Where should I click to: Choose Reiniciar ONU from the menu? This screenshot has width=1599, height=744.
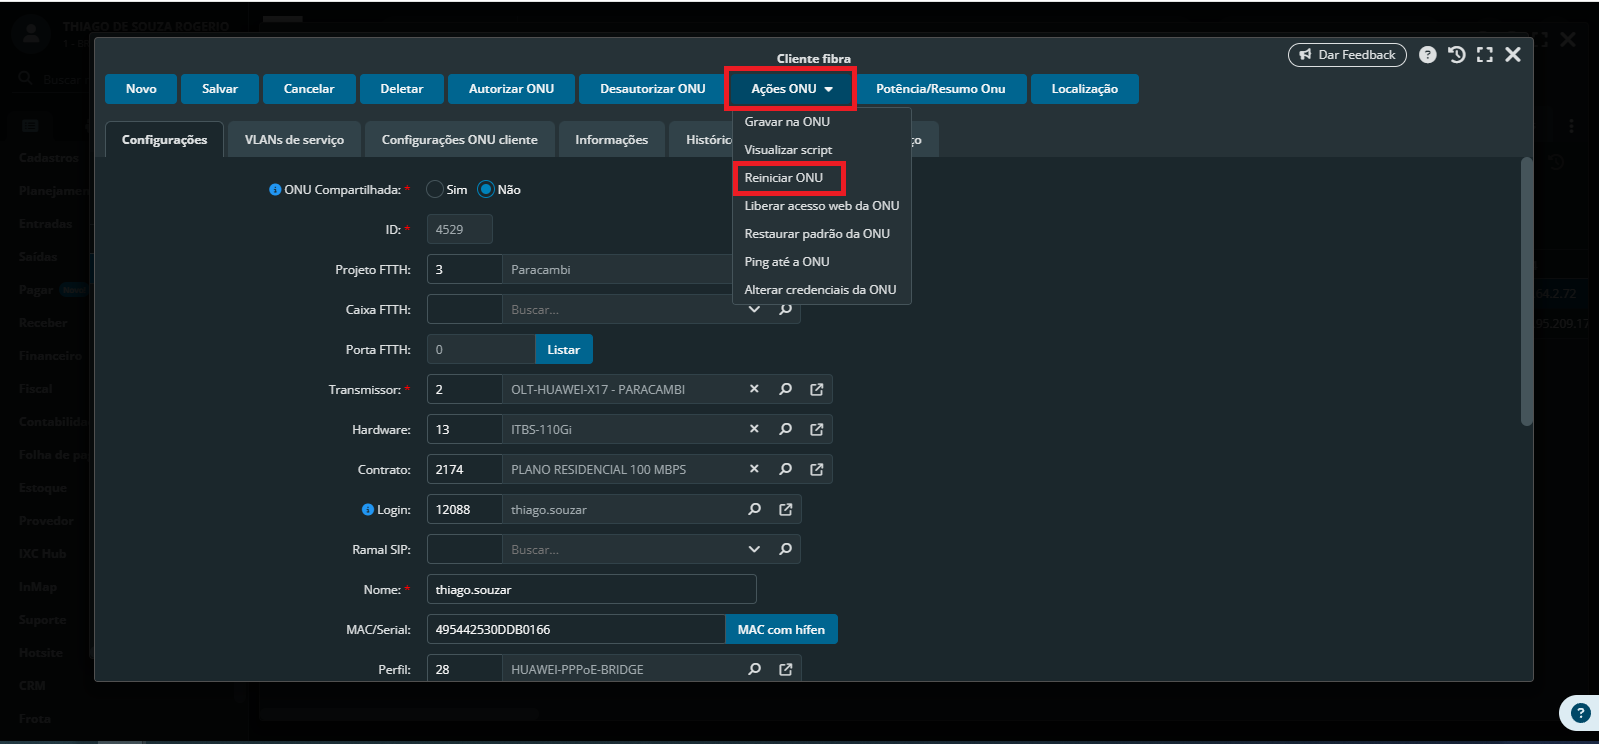point(784,178)
